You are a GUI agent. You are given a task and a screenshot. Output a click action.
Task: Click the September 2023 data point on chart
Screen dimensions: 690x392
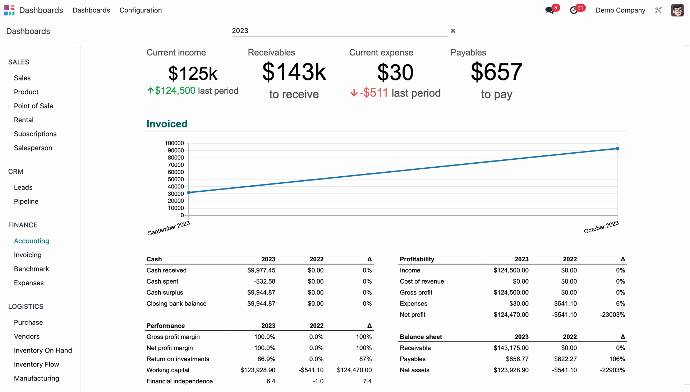pos(188,193)
